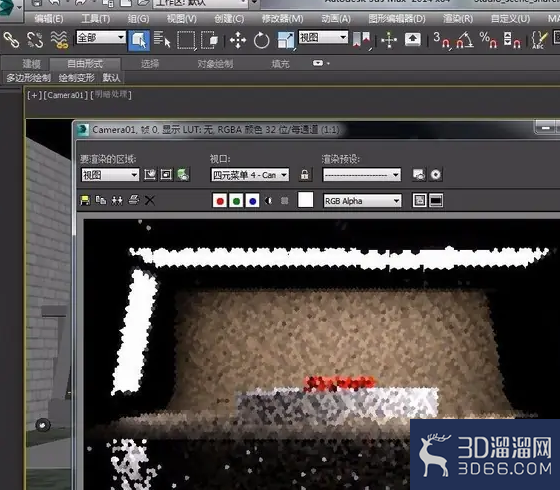560x490 pixels.
Task: Open the [Camera01] viewport label menu
Action: coord(66,95)
